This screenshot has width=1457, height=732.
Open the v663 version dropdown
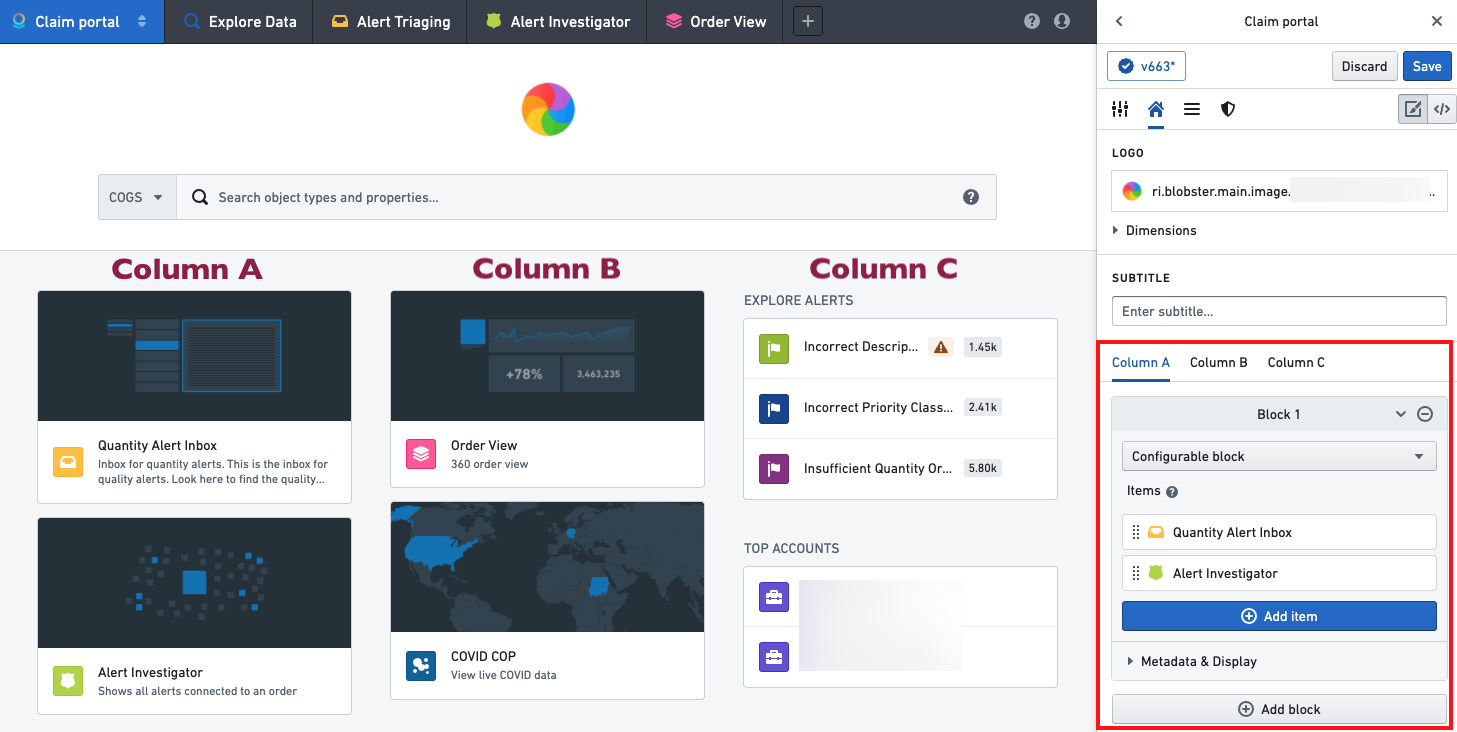(x=1146, y=66)
